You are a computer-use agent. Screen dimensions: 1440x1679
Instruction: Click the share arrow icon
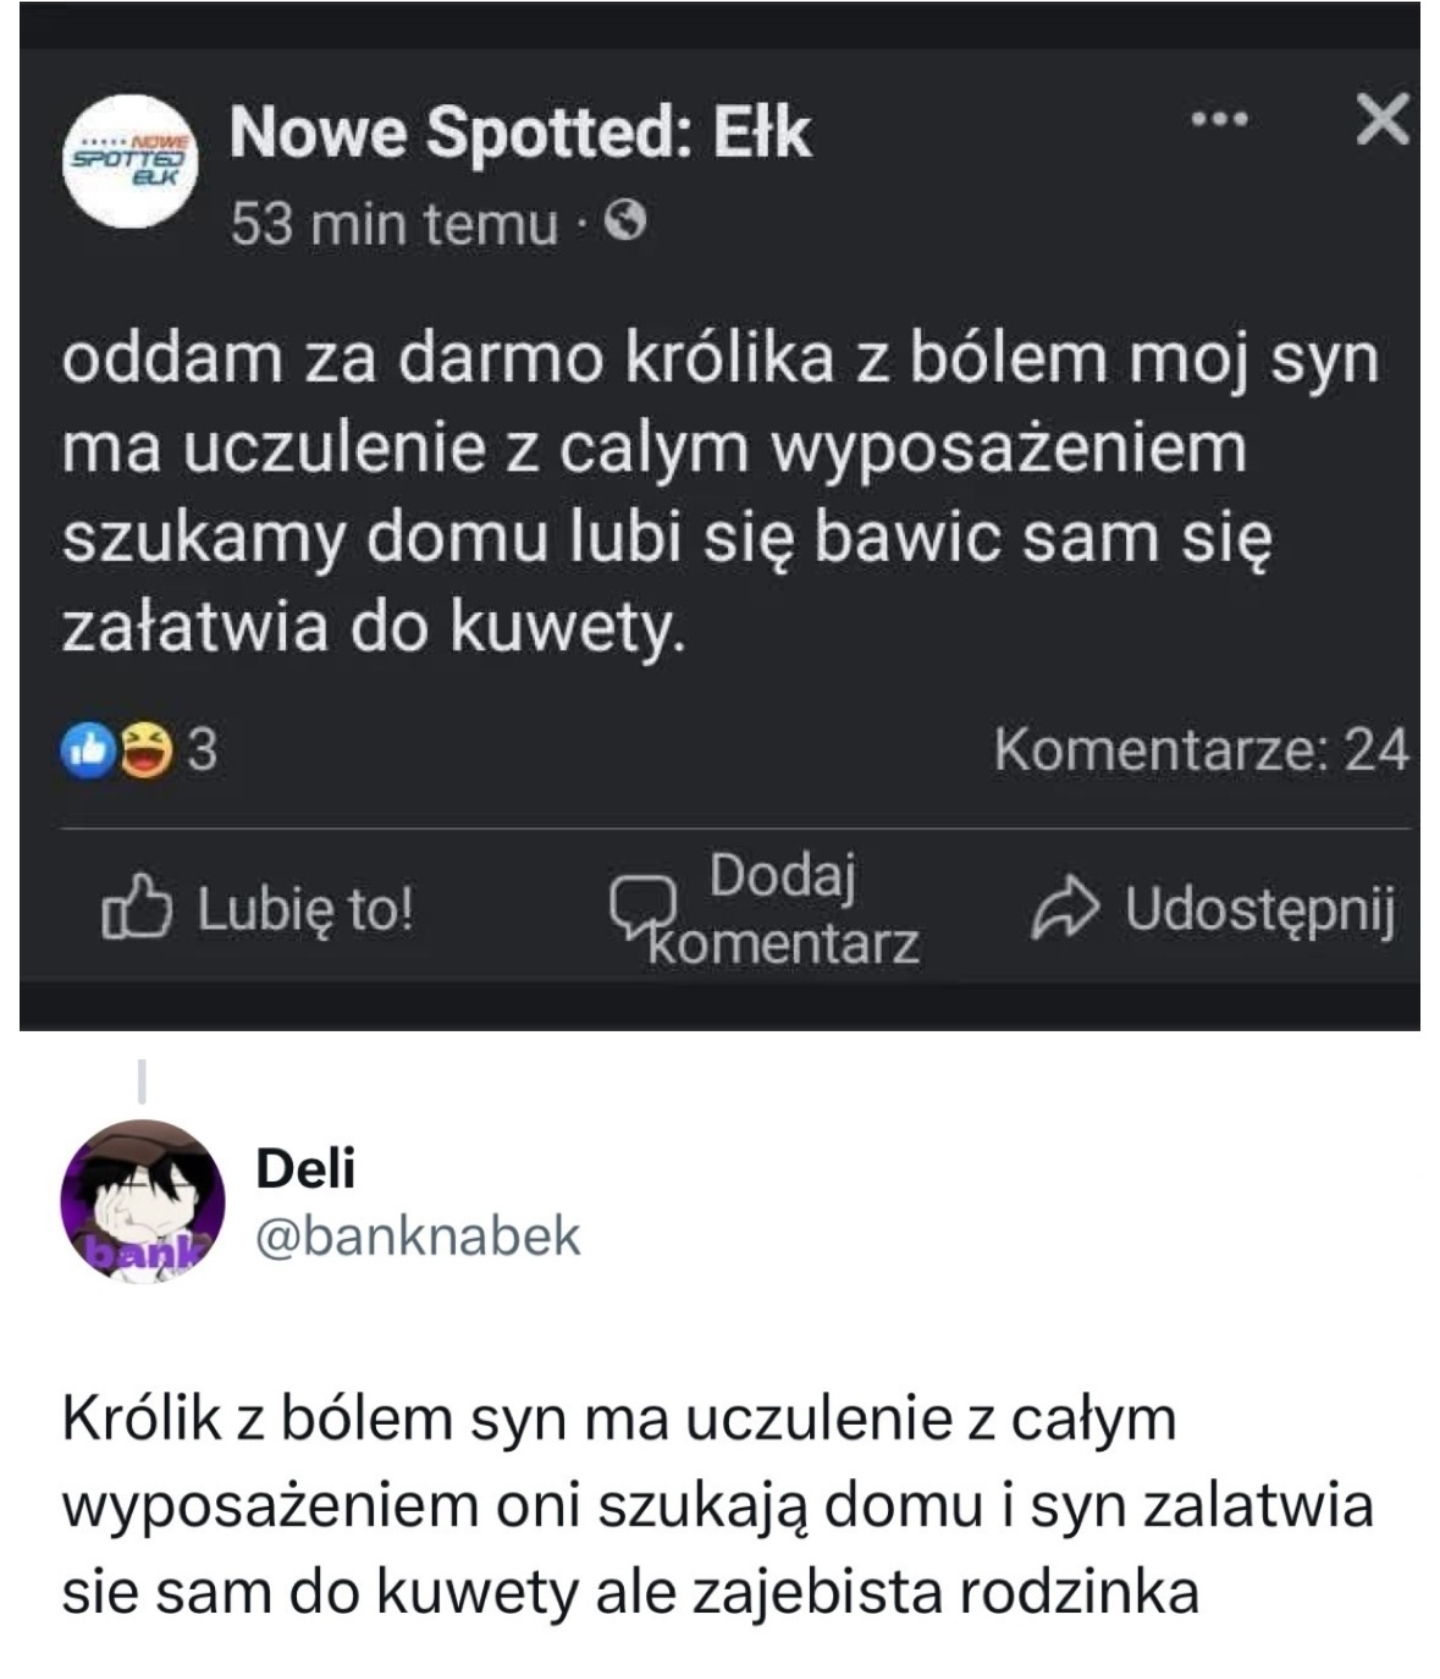click(x=1065, y=907)
